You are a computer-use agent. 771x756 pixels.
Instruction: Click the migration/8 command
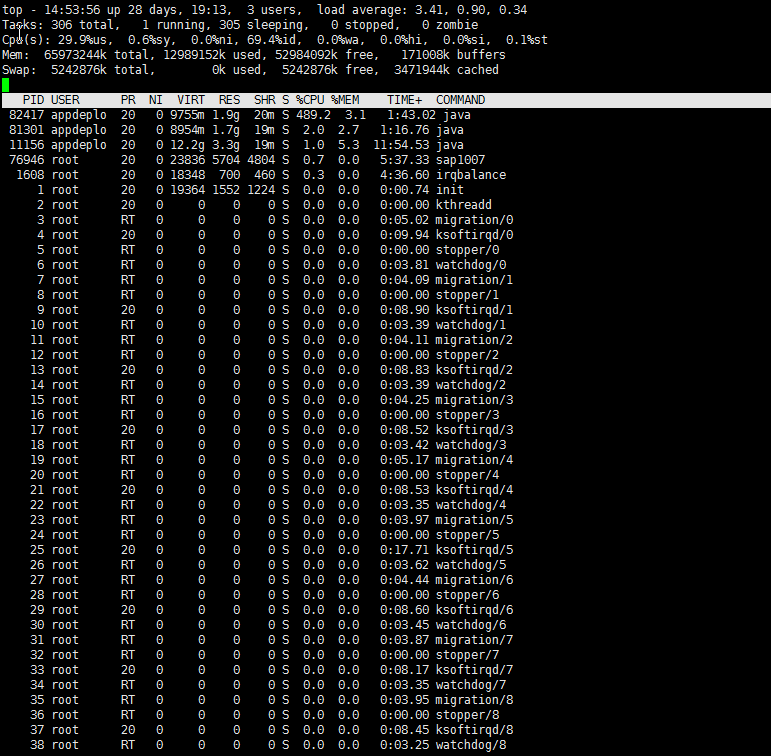click(474, 700)
